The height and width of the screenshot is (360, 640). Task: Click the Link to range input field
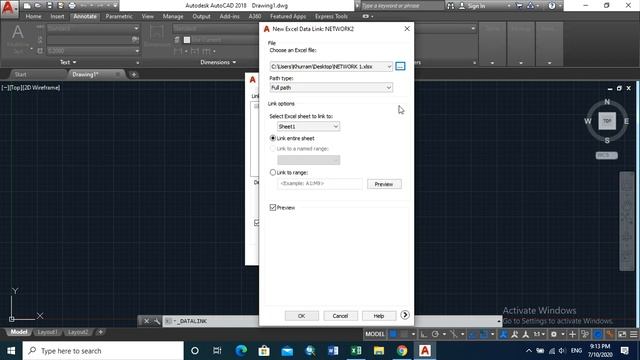pos(320,184)
